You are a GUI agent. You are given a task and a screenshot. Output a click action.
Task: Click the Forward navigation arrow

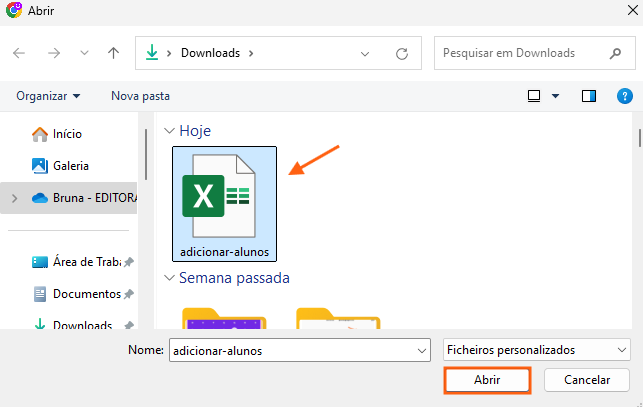tap(53, 53)
